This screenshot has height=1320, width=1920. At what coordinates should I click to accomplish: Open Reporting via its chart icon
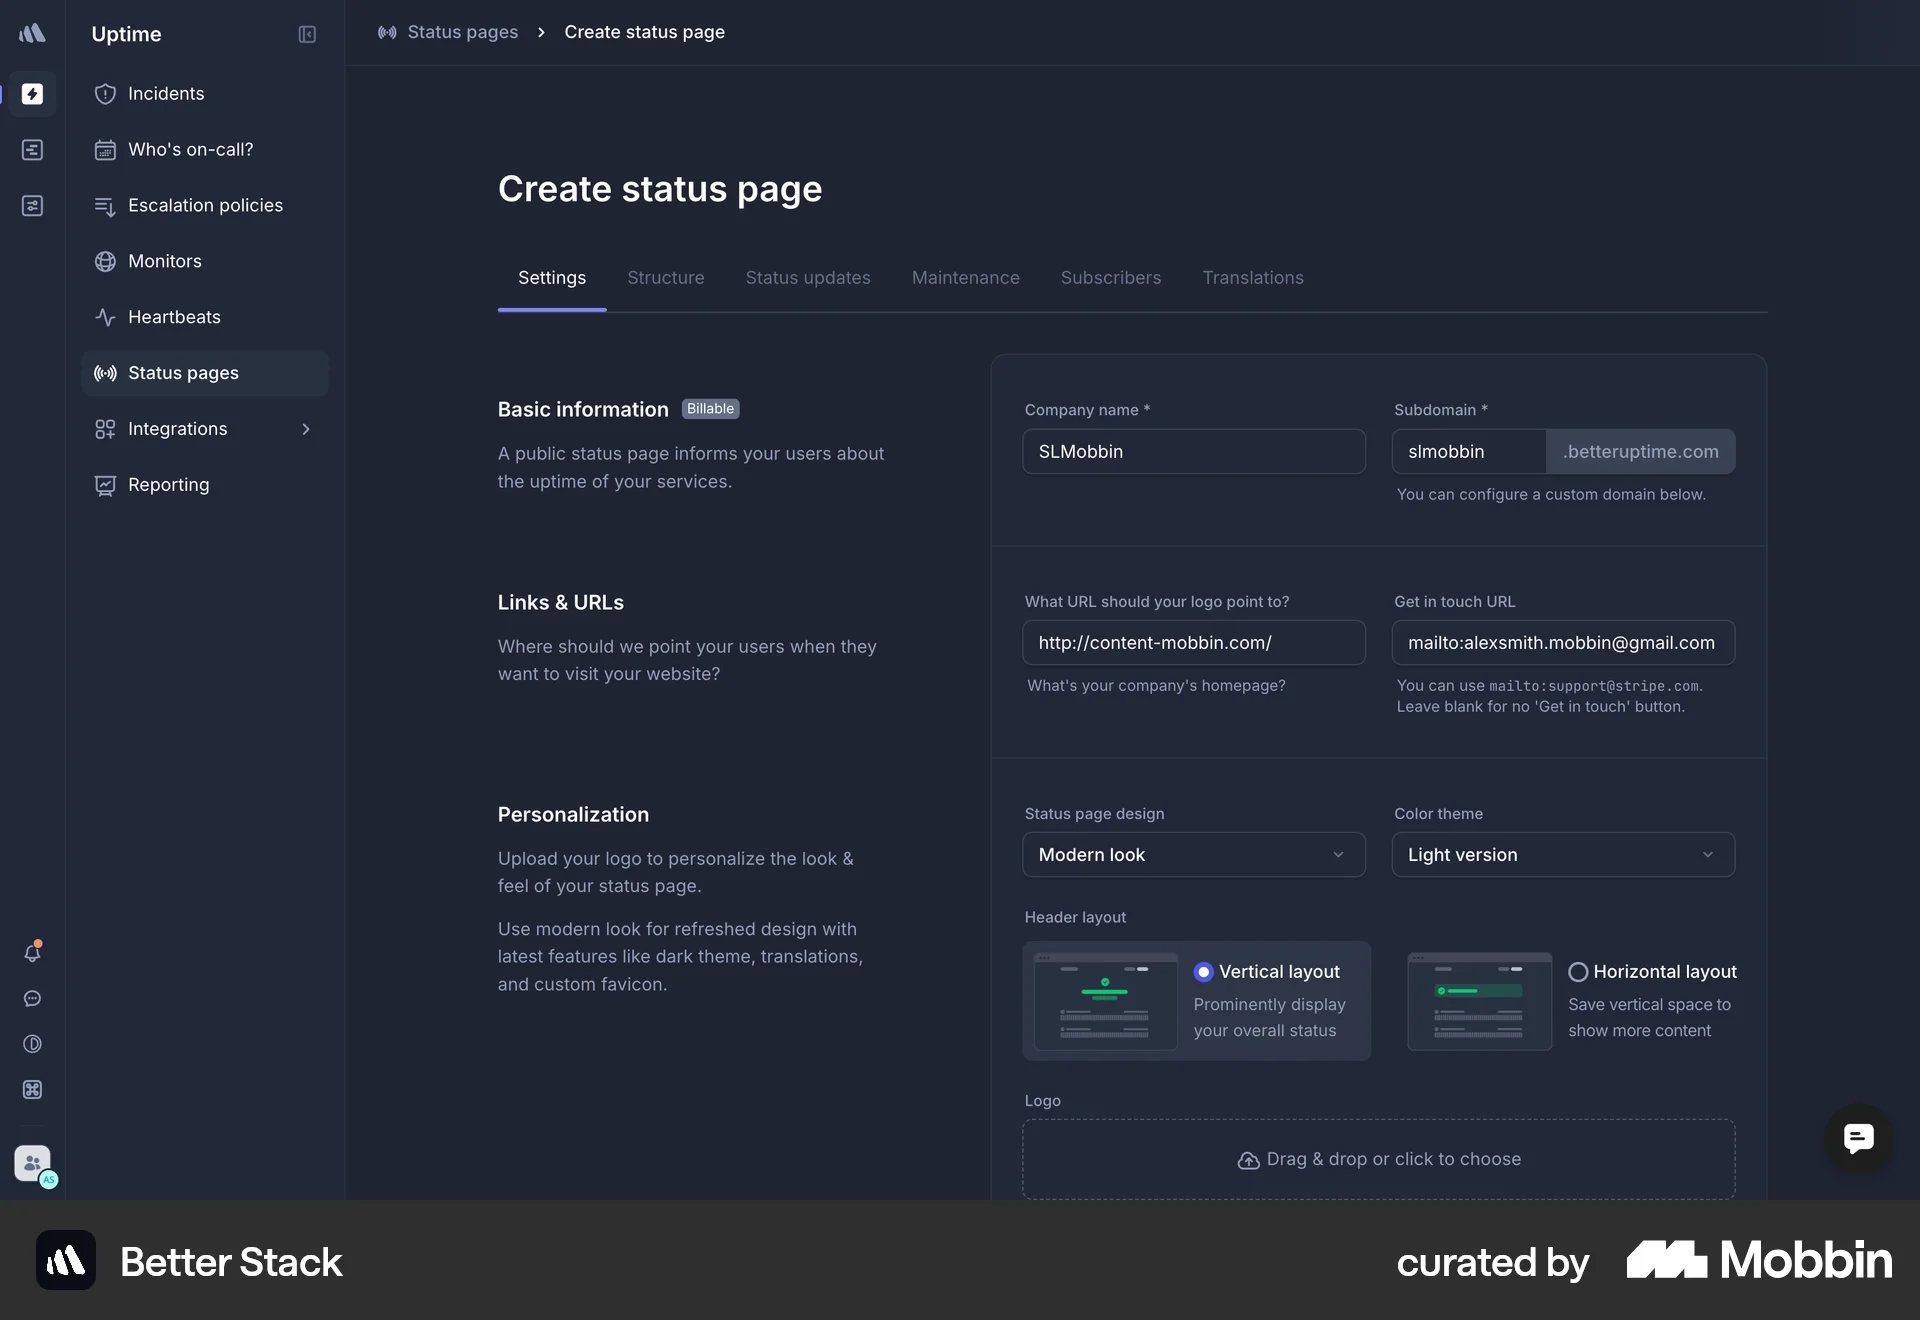click(x=105, y=485)
